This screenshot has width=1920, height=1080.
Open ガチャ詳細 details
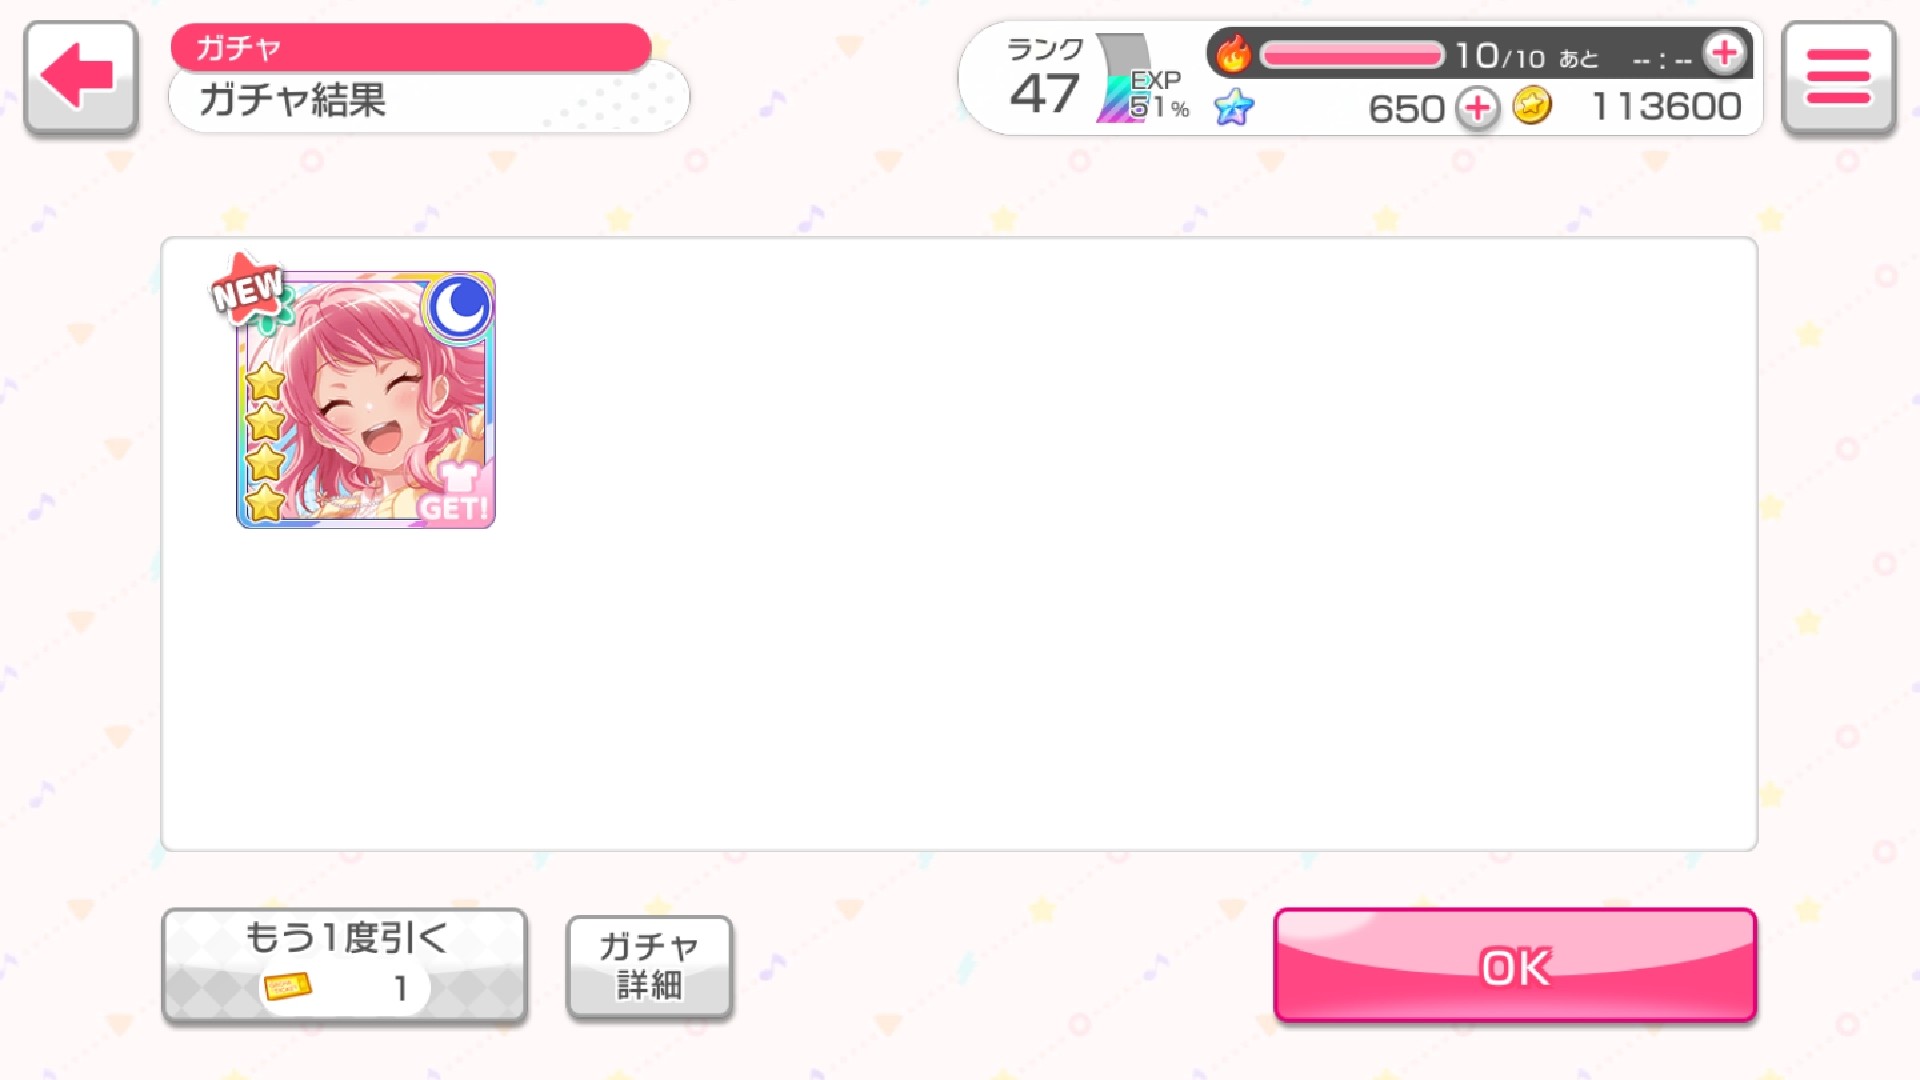point(650,967)
